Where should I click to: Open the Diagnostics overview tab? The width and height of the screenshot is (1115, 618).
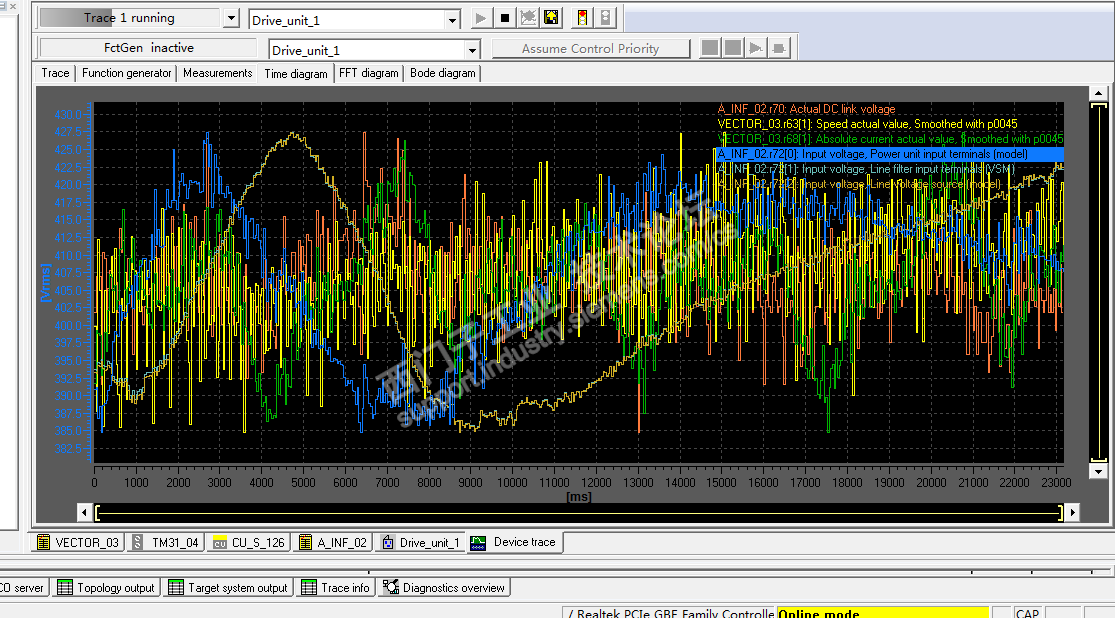pos(445,588)
